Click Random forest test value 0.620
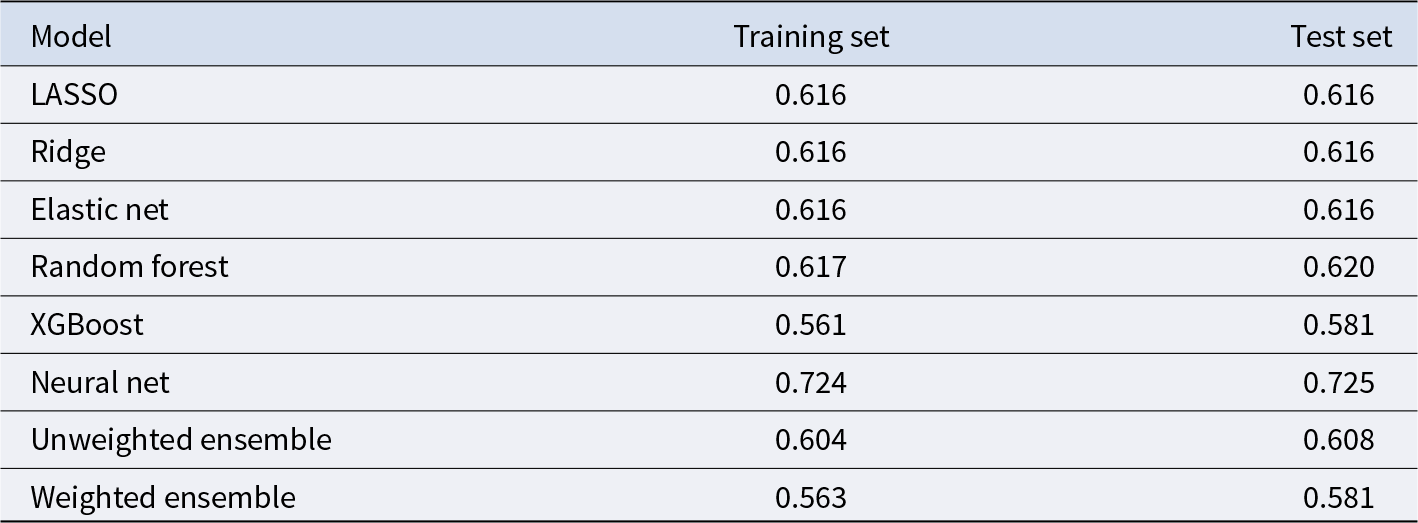1418x523 pixels. (x=1339, y=267)
